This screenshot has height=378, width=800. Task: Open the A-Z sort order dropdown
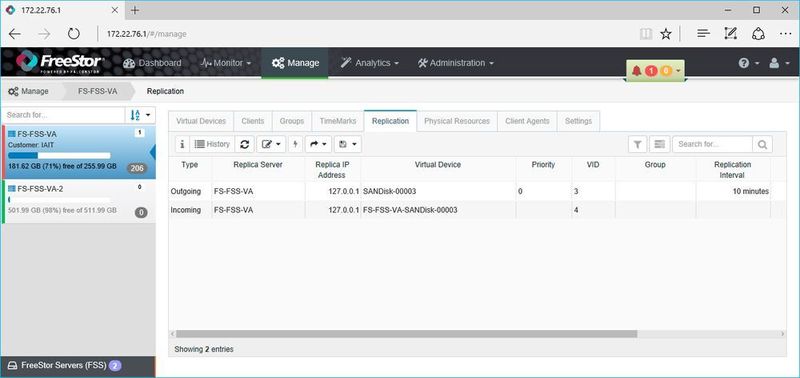pyautogui.click(x=140, y=115)
